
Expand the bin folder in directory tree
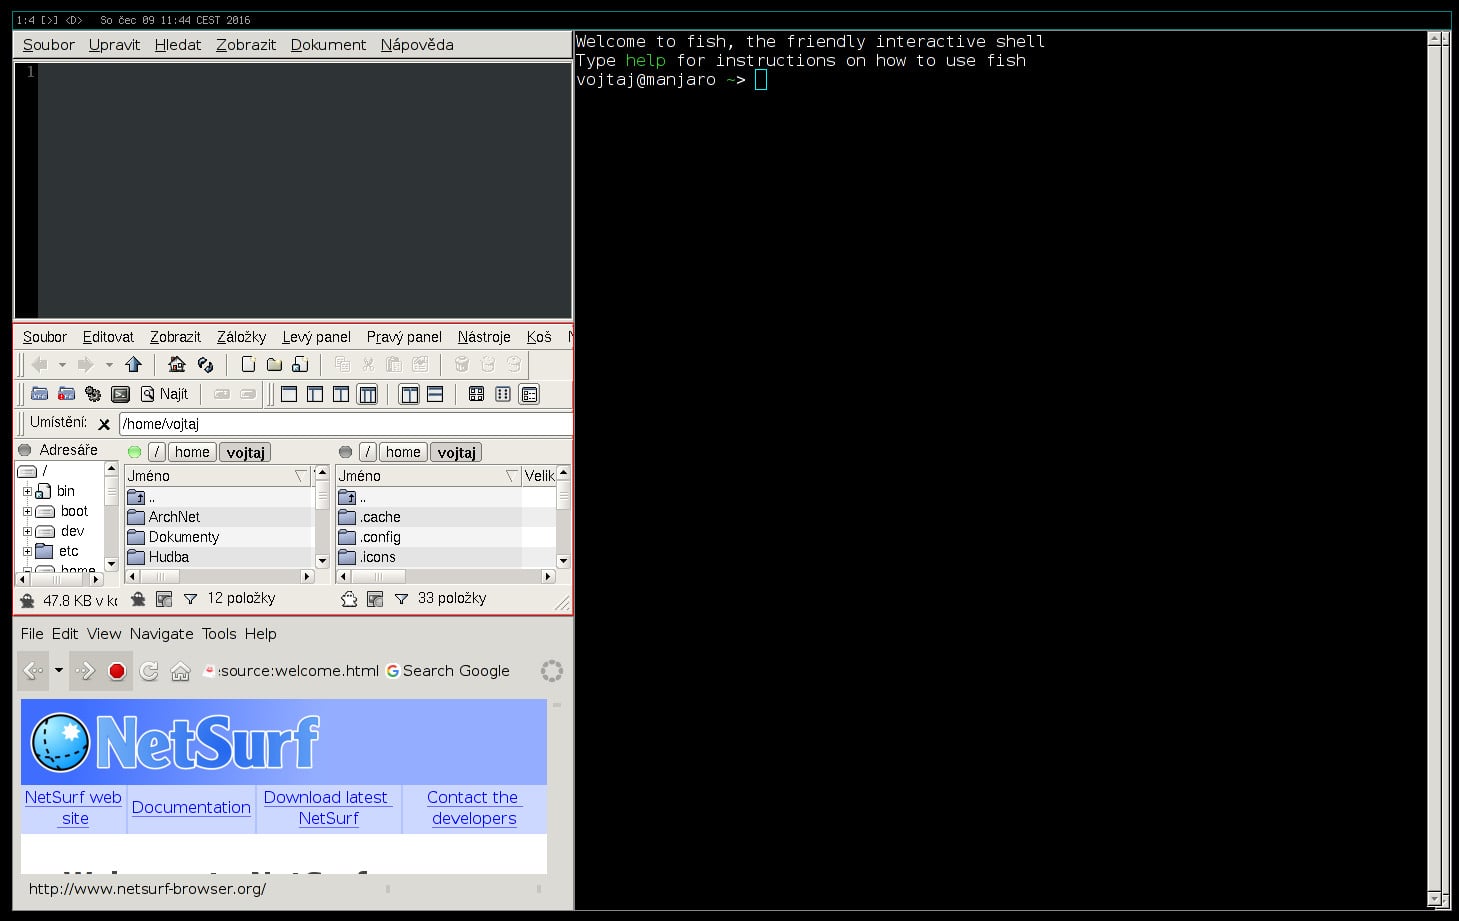(x=28, y=491)
